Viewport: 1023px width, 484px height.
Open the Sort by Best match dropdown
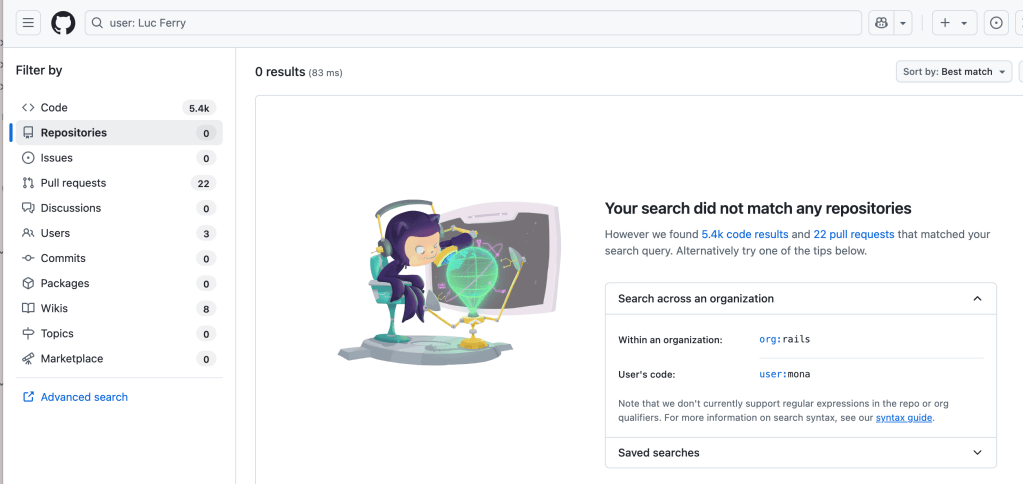click(x=953, y=72)
